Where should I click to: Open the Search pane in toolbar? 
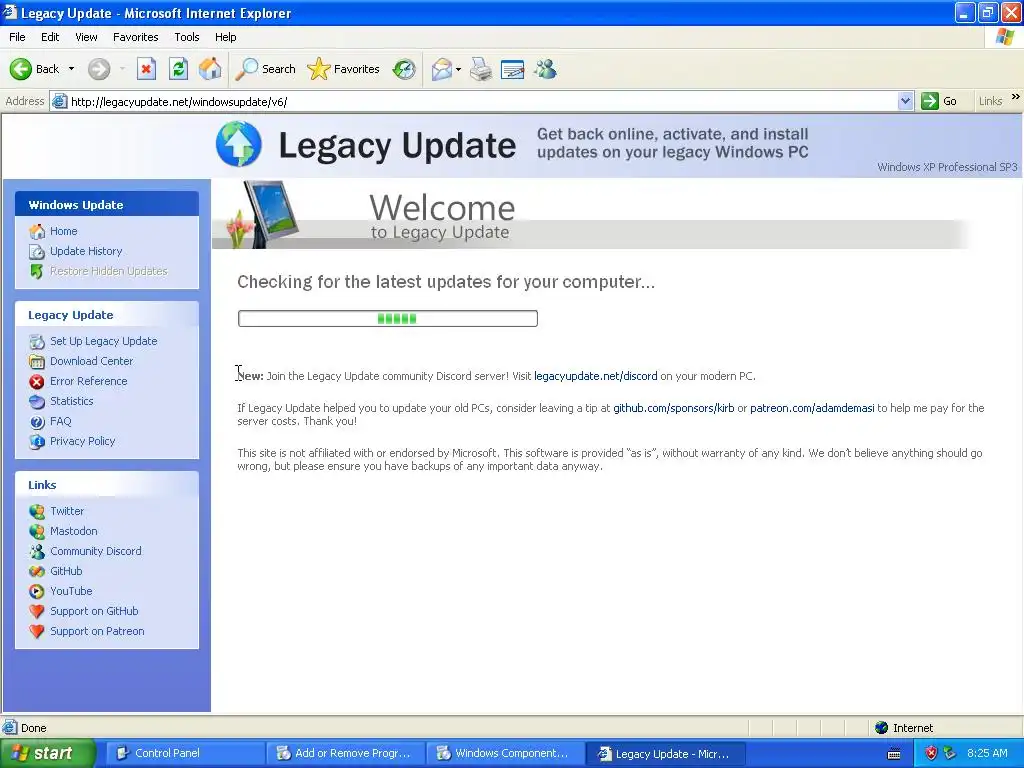click(x=265, y=69)
